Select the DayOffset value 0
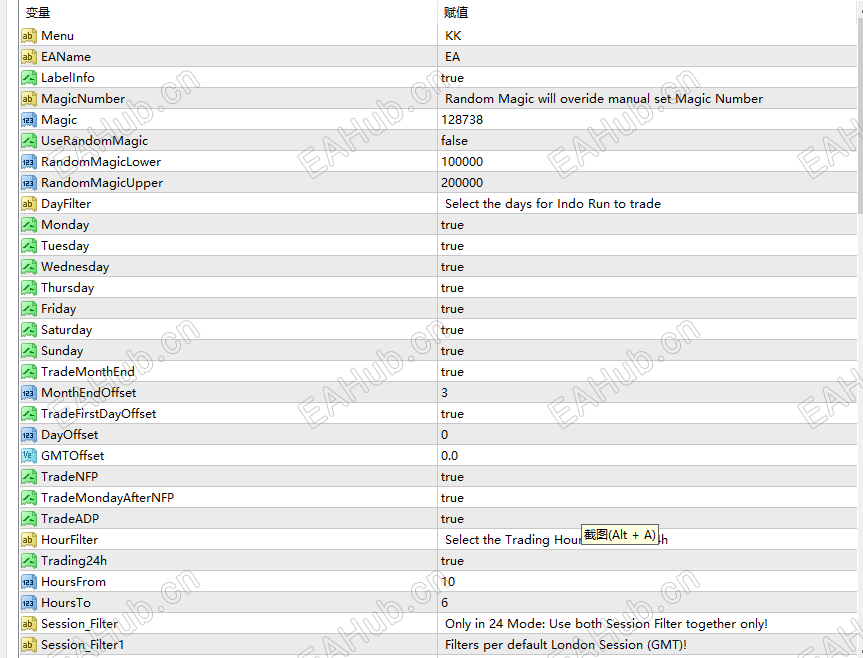863x658 pixels. tap(444, 435)
